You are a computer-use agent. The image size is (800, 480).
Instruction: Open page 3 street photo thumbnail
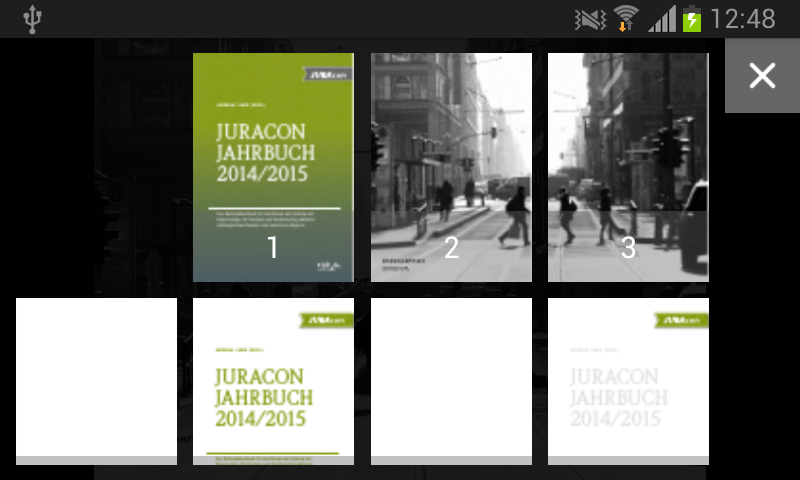point(628,167)
